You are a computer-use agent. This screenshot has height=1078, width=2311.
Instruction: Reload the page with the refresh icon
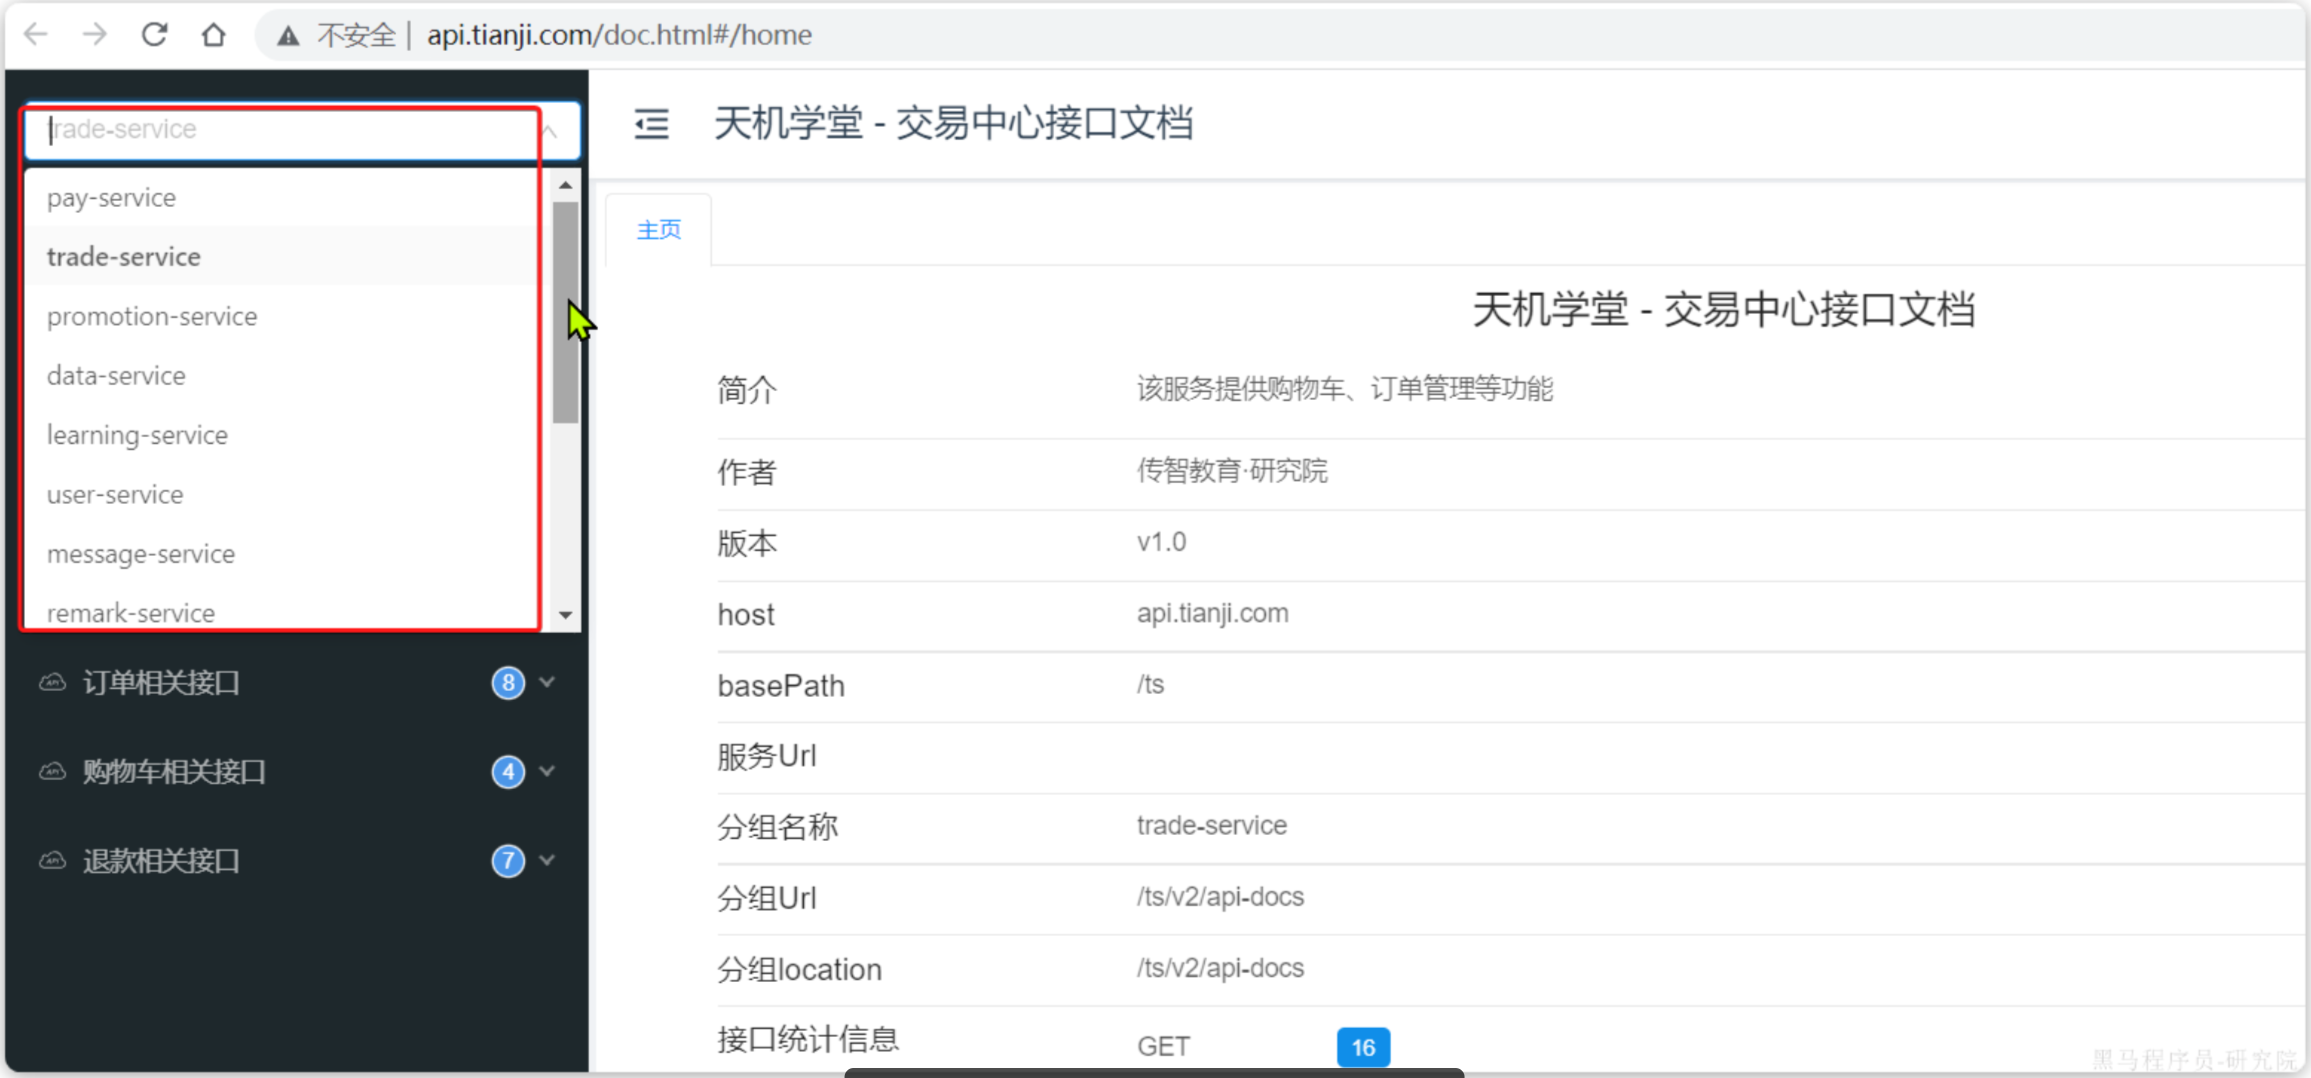154,35
